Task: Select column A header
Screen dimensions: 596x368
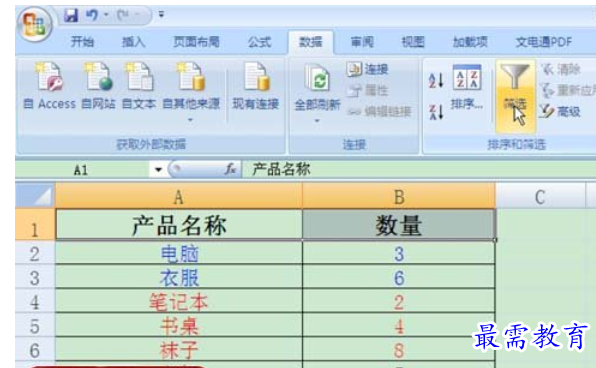Action: click(179, 197)
